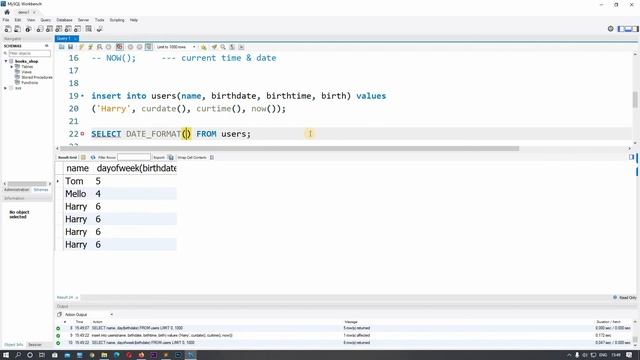The height and width of the screenshot is (360, 640).
Task: Expand the sys schema node
Action: [x=6, y=88]
